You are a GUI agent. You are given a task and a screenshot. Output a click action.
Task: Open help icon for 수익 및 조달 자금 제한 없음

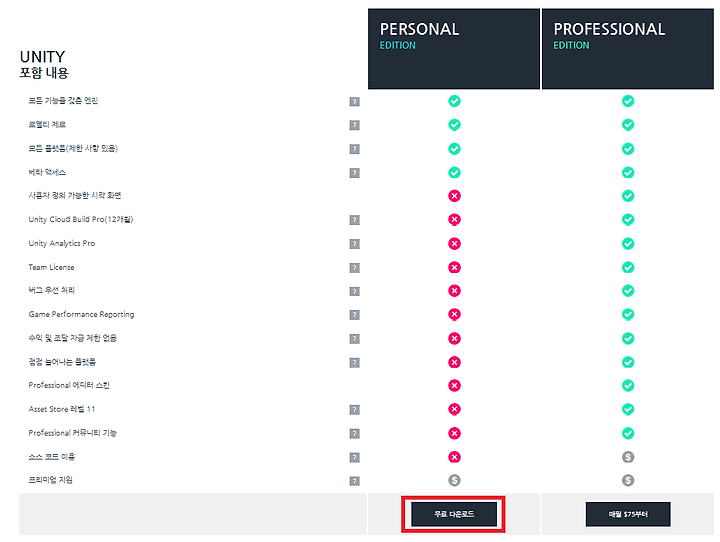click(354, 339)
